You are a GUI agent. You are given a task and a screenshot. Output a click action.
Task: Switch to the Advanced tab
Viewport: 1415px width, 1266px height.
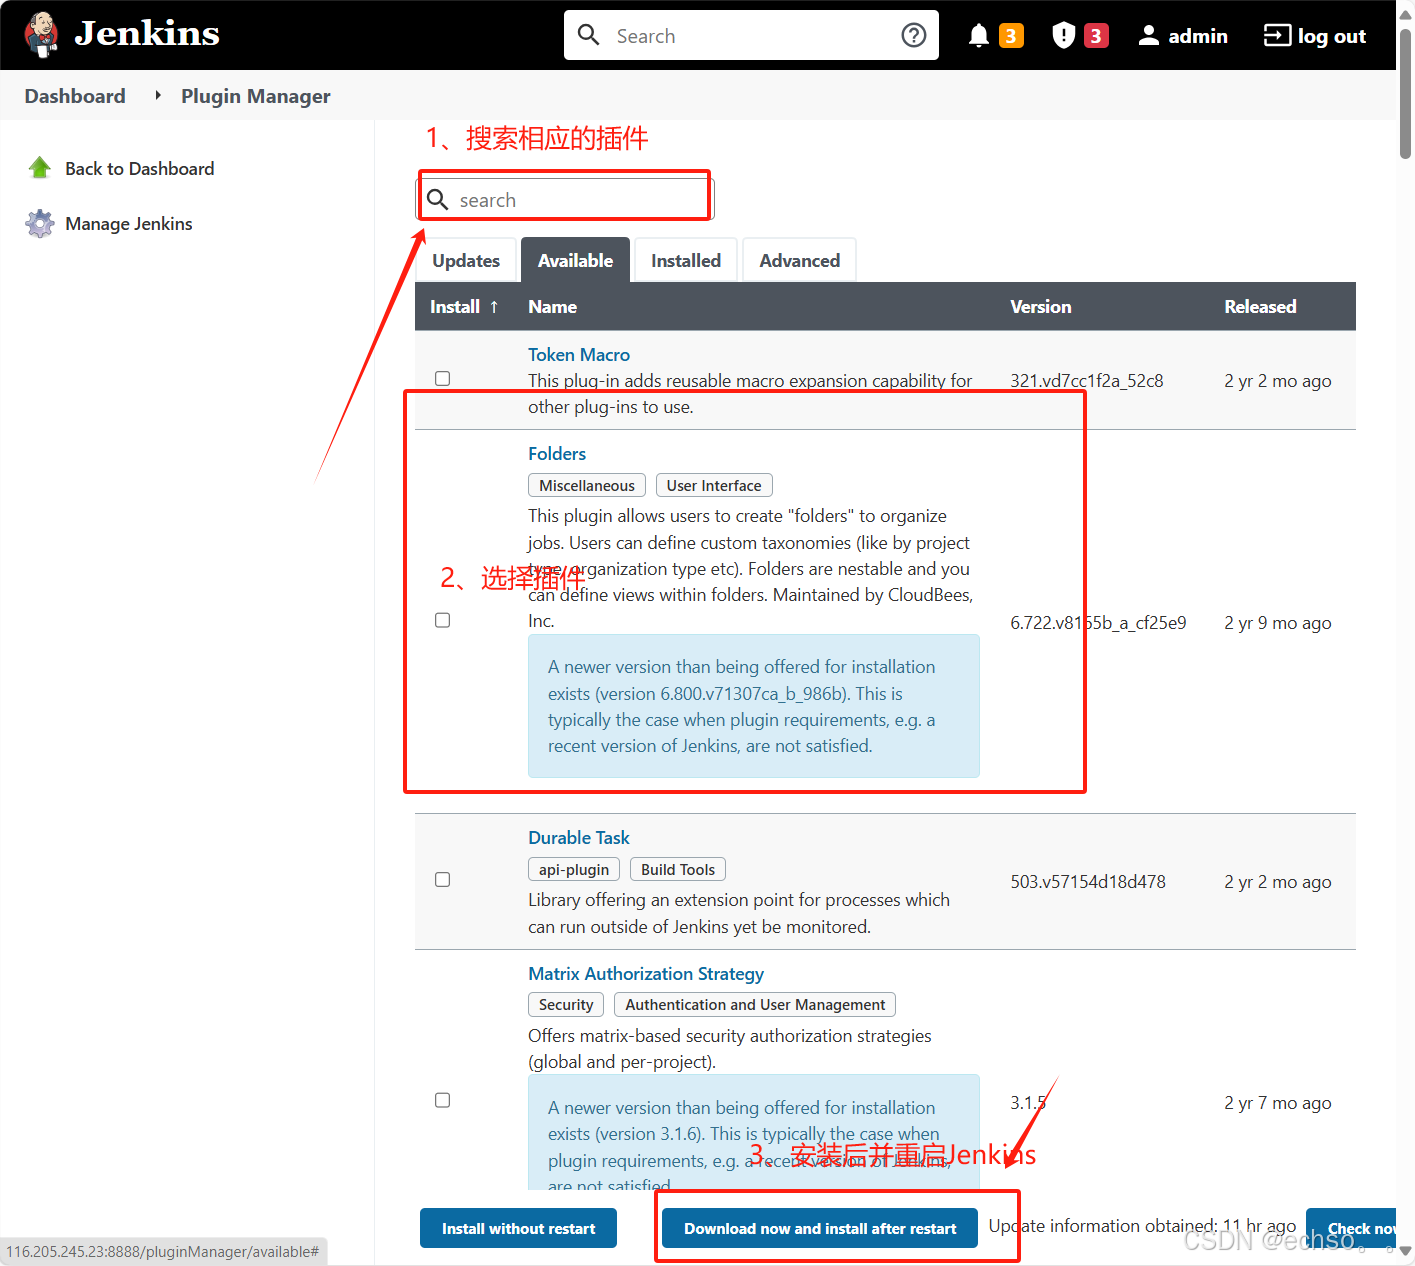tap(800, 260)
